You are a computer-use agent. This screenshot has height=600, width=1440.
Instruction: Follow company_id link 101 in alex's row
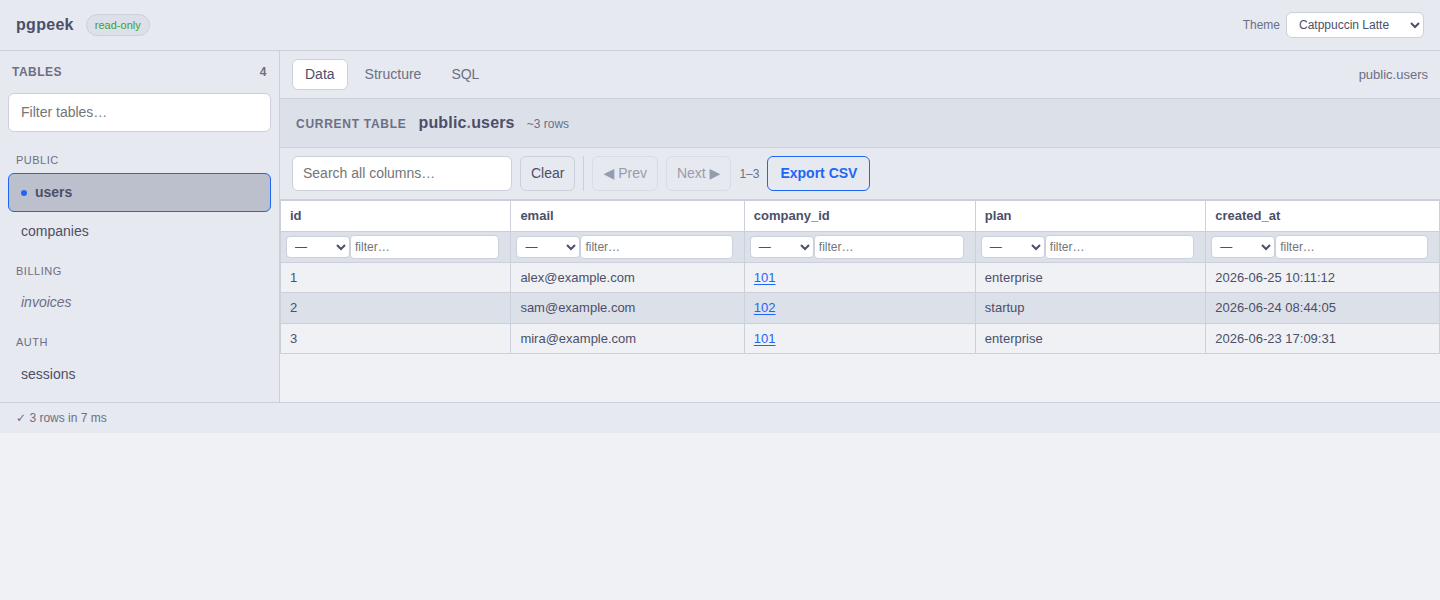pyautogui.click(x=764, y=277)
